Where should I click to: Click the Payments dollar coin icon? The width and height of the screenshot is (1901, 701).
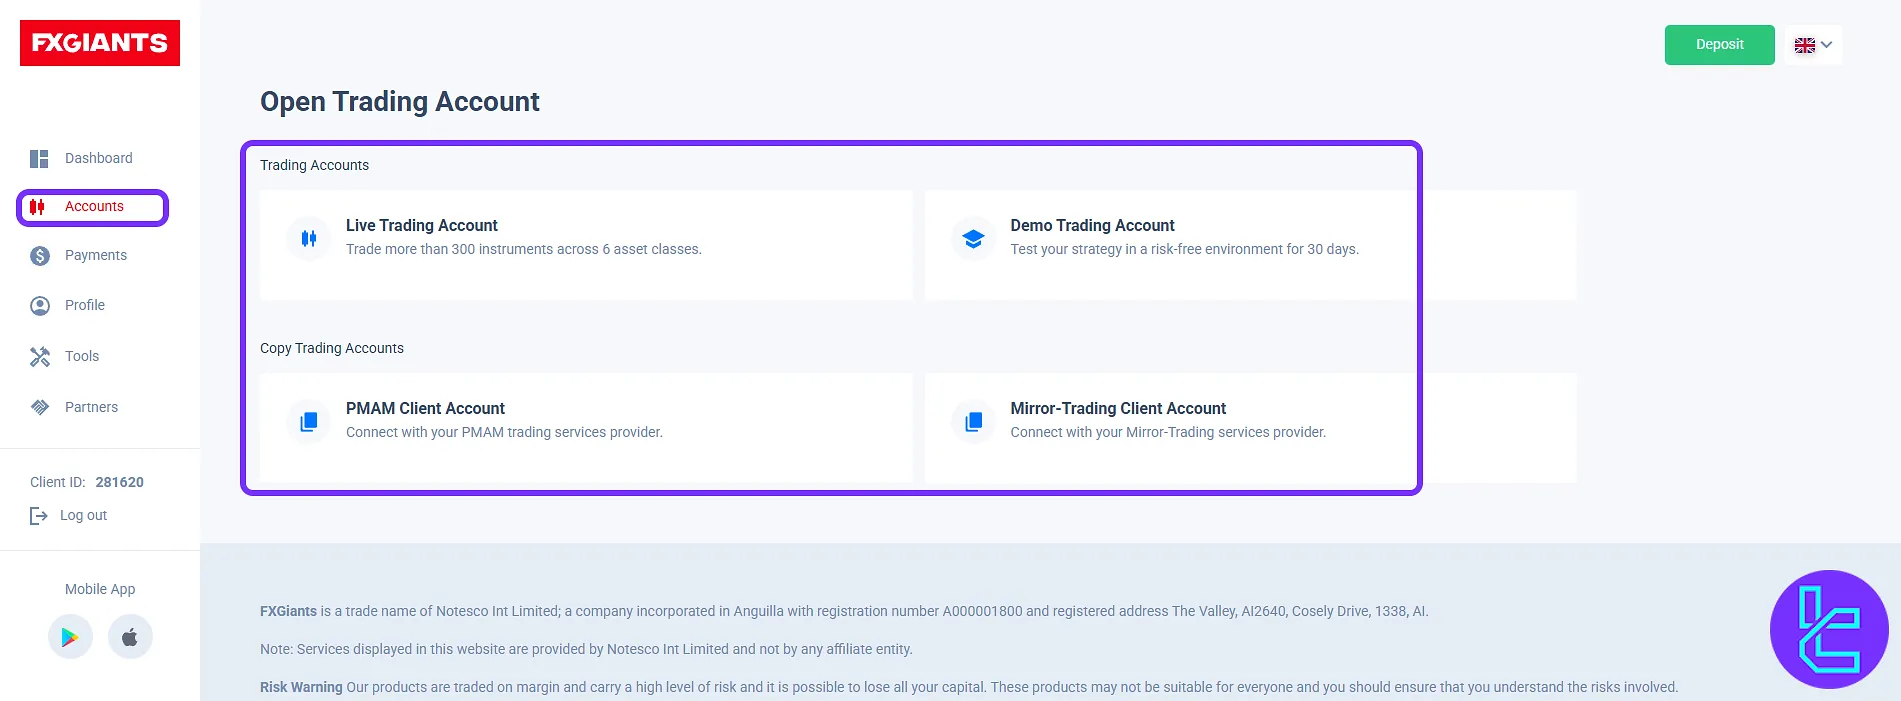pos(40,256)
